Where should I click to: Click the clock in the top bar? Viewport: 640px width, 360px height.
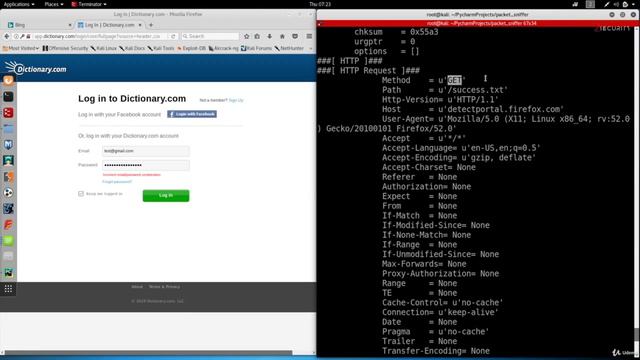(320, 4)
